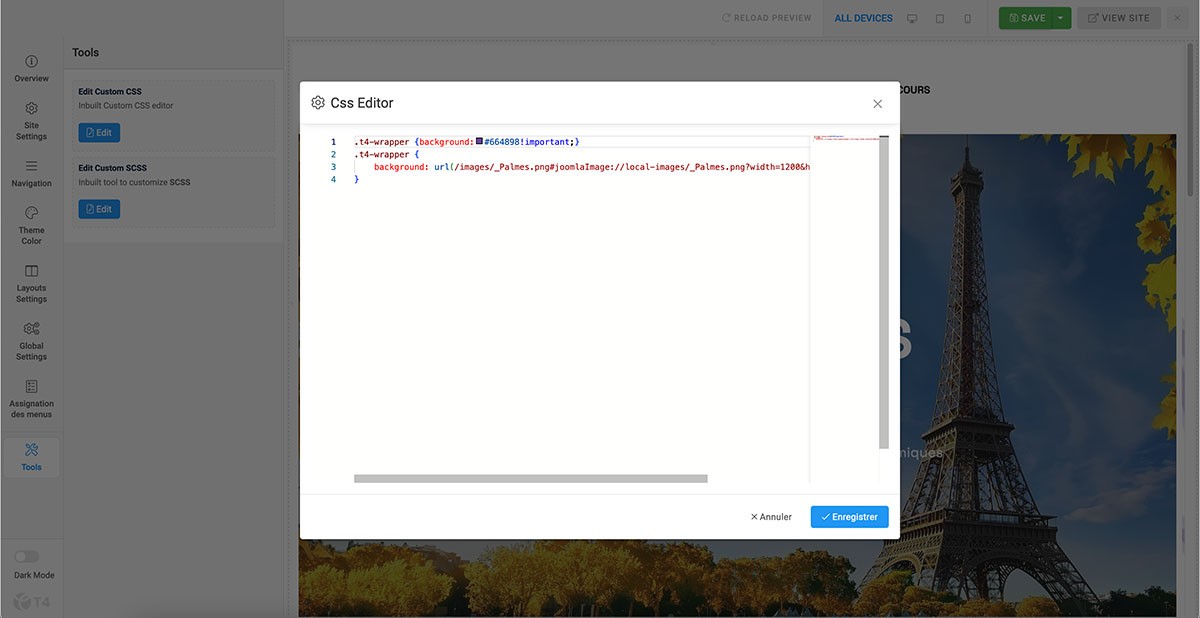Open Site Settings gear icon

coord(31,108)
